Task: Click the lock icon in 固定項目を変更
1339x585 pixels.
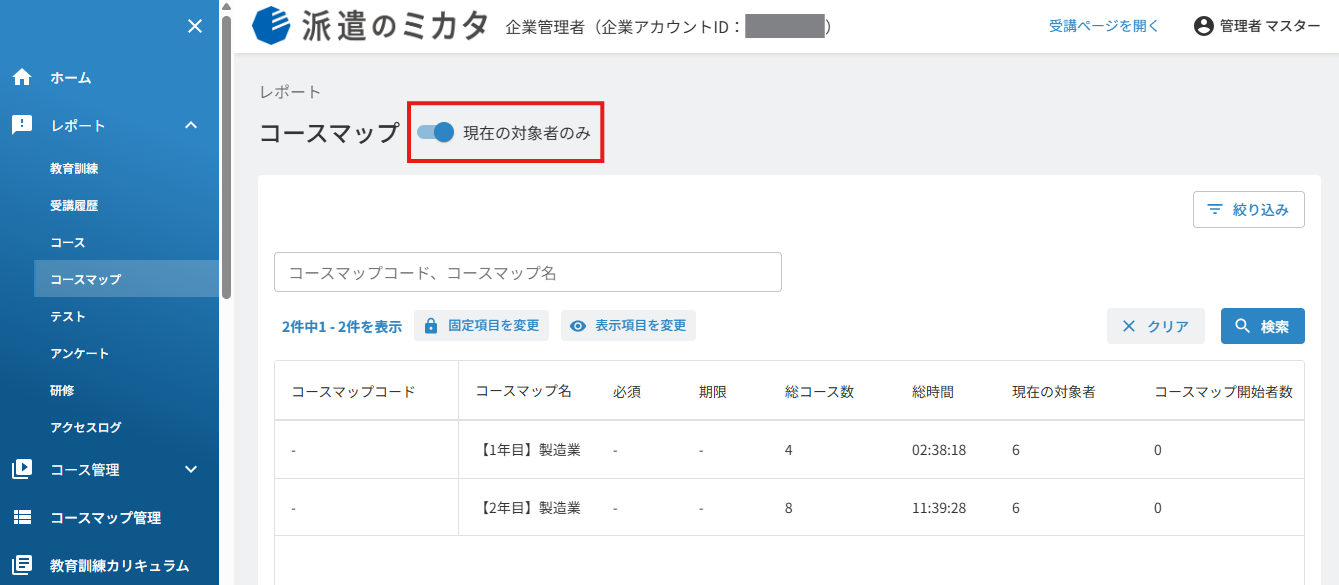Action: pyautogui.click(x=431, y=326)
